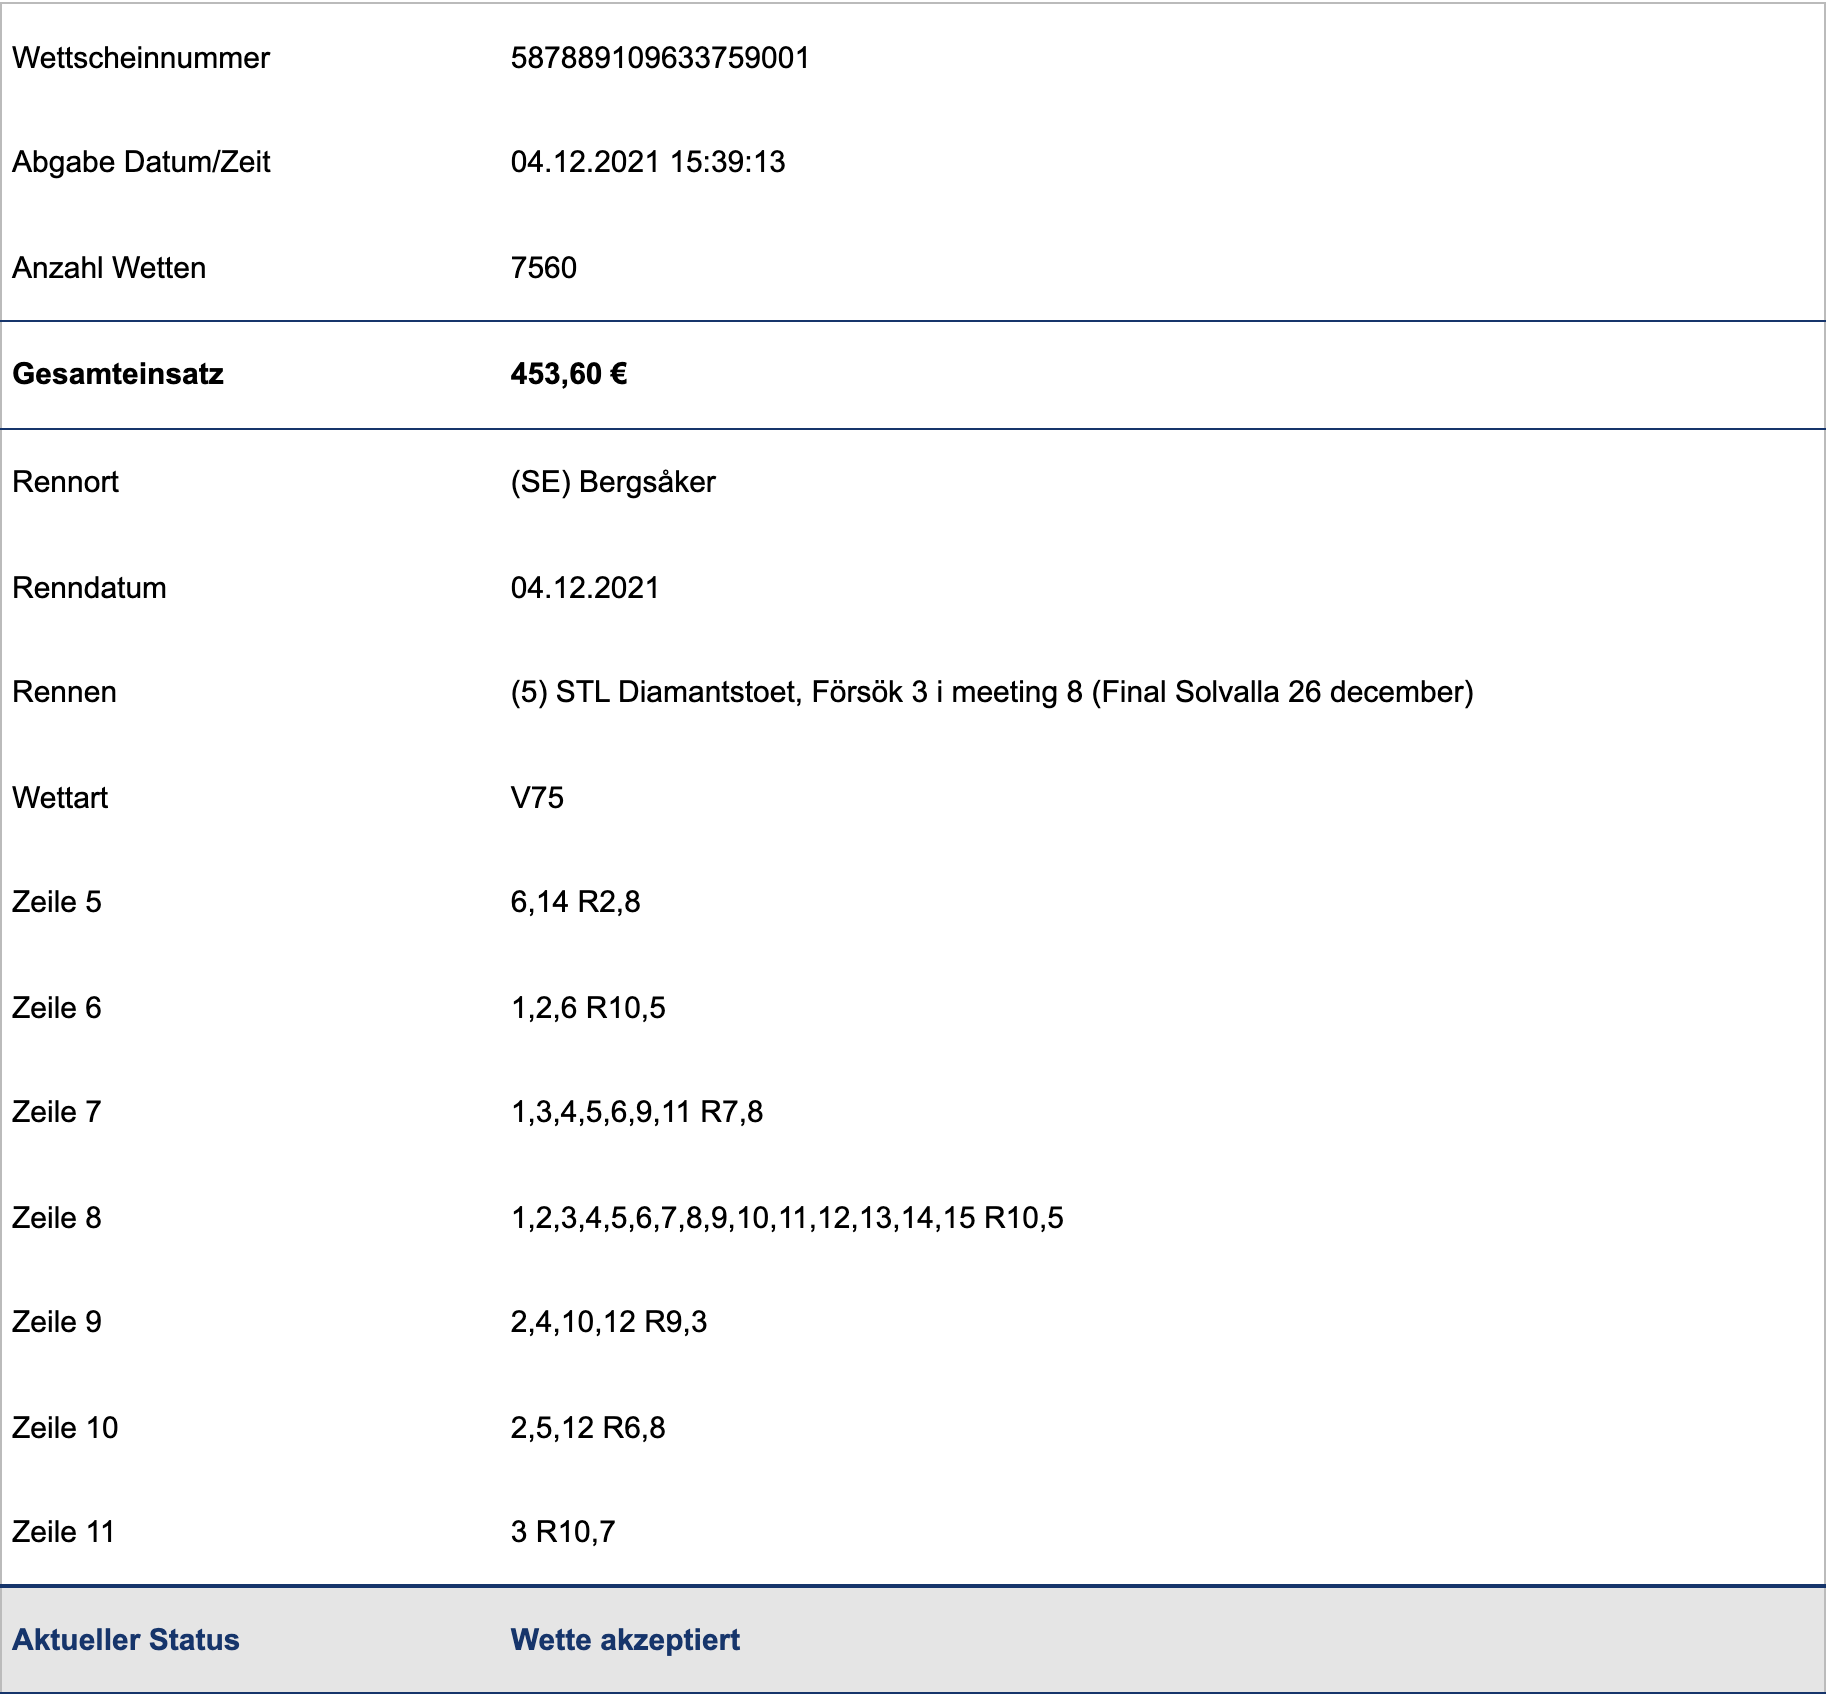Select picks 1,2,6 R10,5
Viewport: 1826px width, 1696px height.
(x=588, y=1008)
